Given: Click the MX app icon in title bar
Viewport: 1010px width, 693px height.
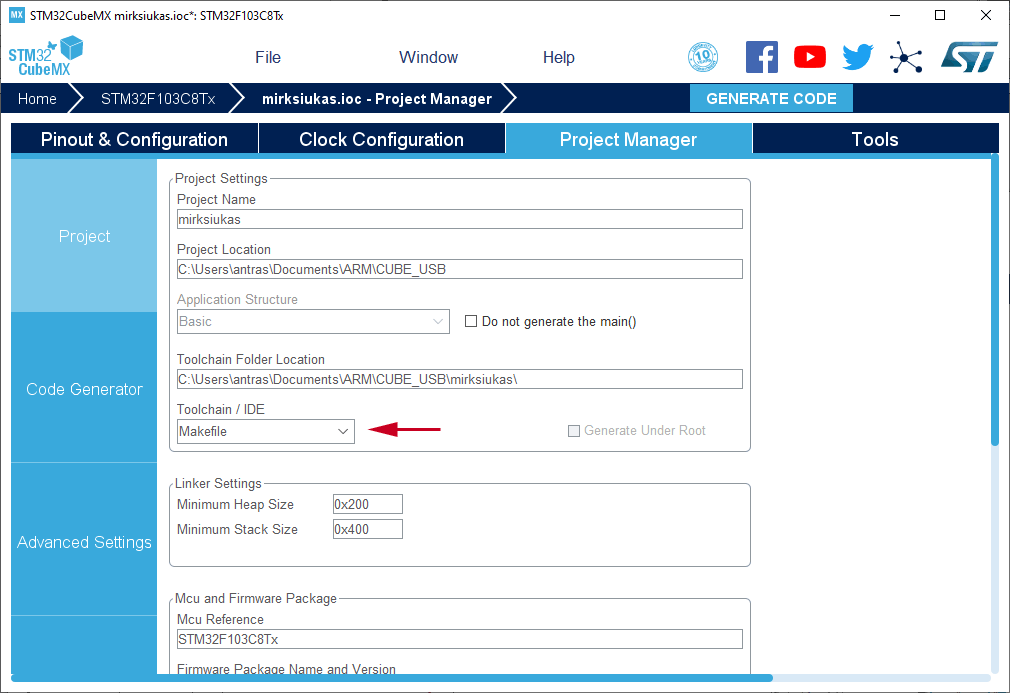Looking at the screenshot, I should [17, 15].
